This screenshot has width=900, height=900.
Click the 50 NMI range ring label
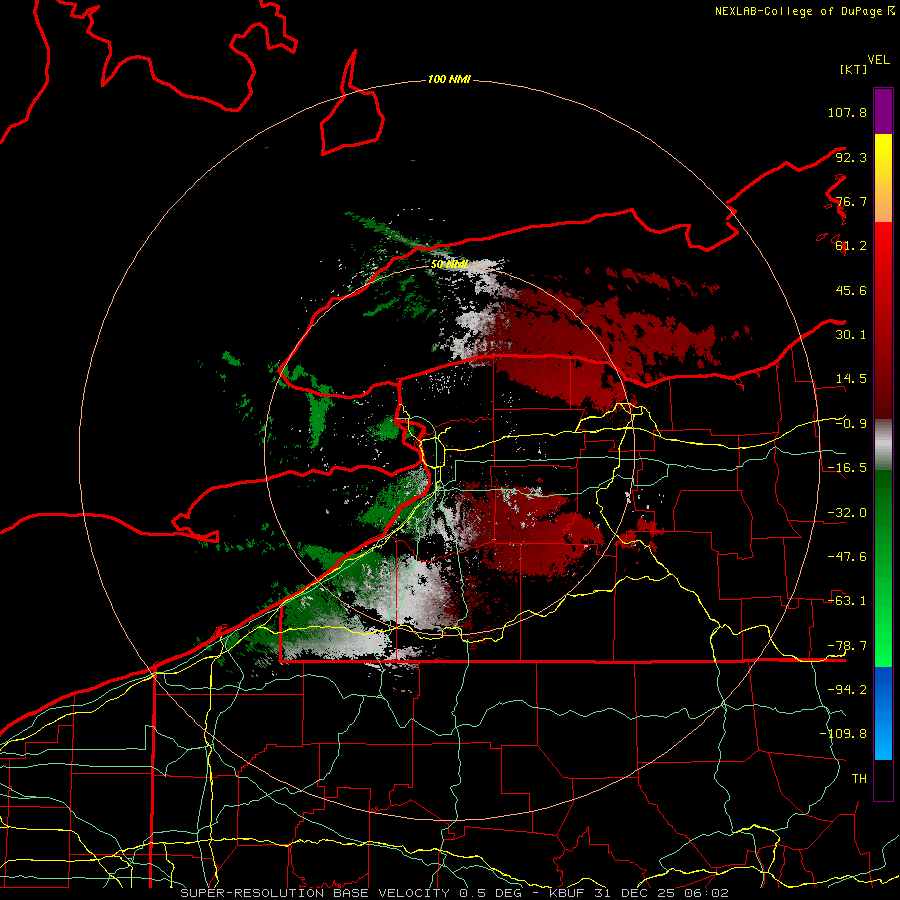(x=449, y=265)
